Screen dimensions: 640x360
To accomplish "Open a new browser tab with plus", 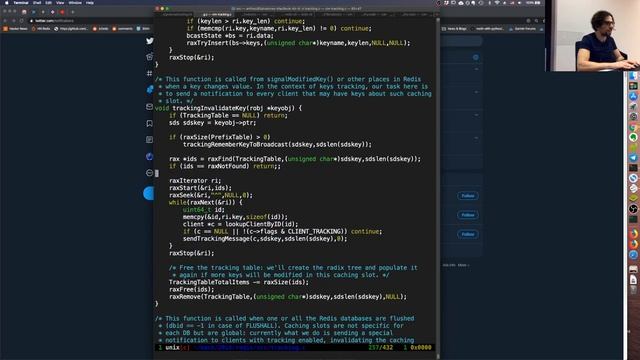I will (x=73, y=12).
